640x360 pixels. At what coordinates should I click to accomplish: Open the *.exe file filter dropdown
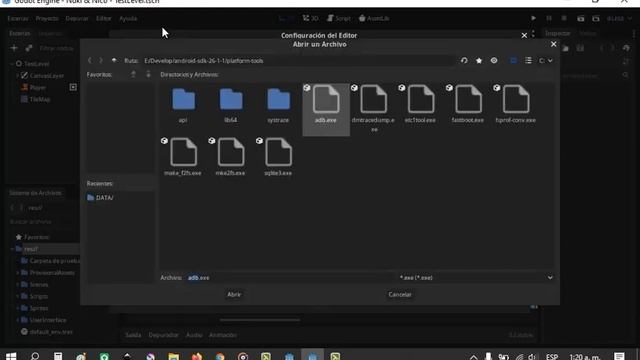tap(476, 278)
